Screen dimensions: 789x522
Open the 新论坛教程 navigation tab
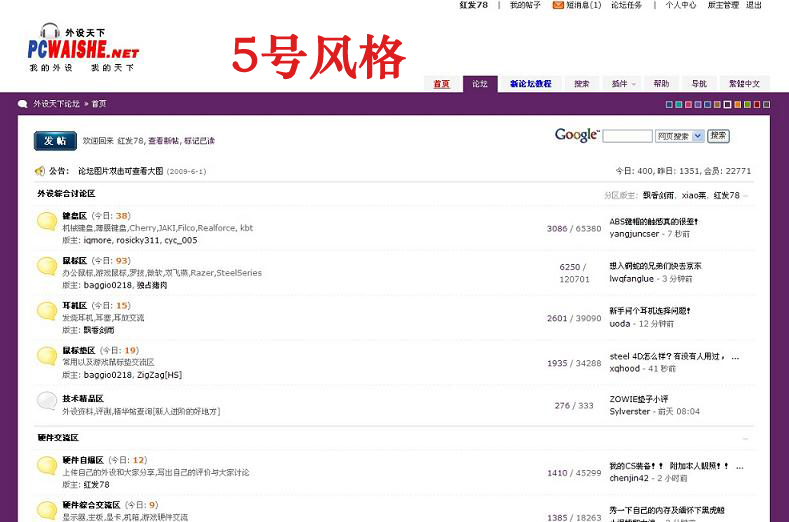[x=530, y=84]
